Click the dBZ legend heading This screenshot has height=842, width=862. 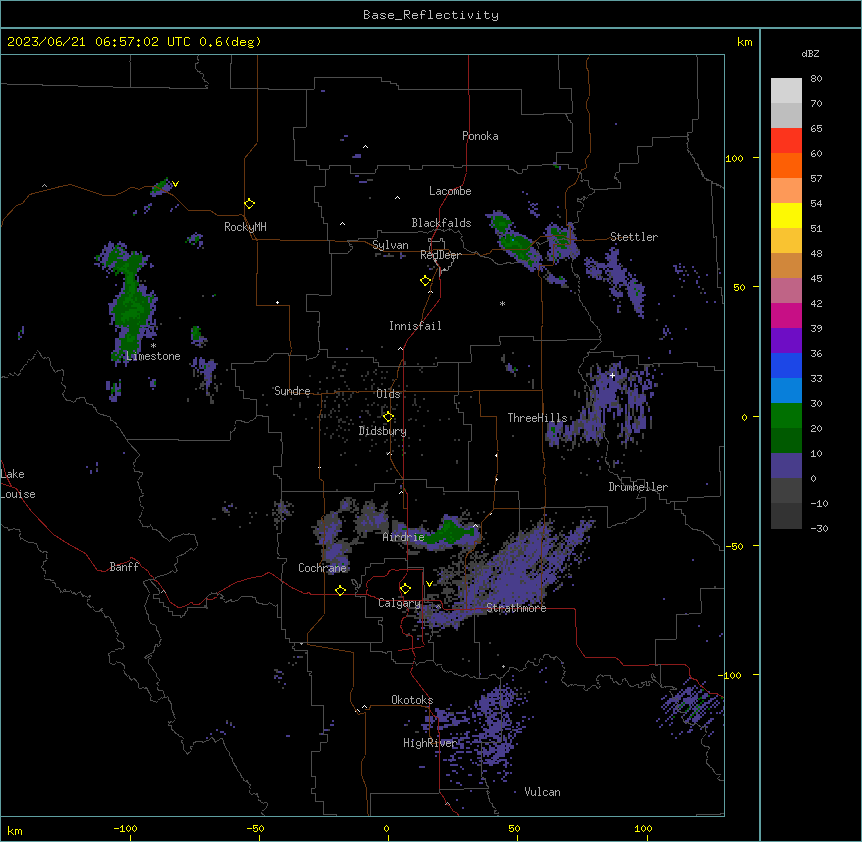(x=810, y=53)
